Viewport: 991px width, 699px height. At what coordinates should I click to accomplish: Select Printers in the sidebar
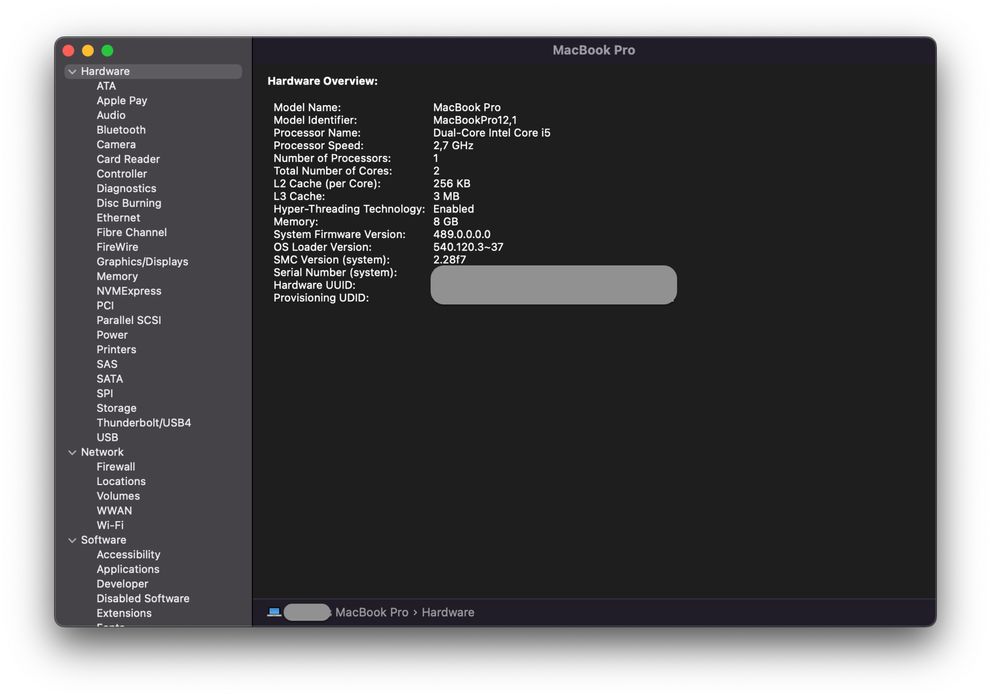point(116,350)
